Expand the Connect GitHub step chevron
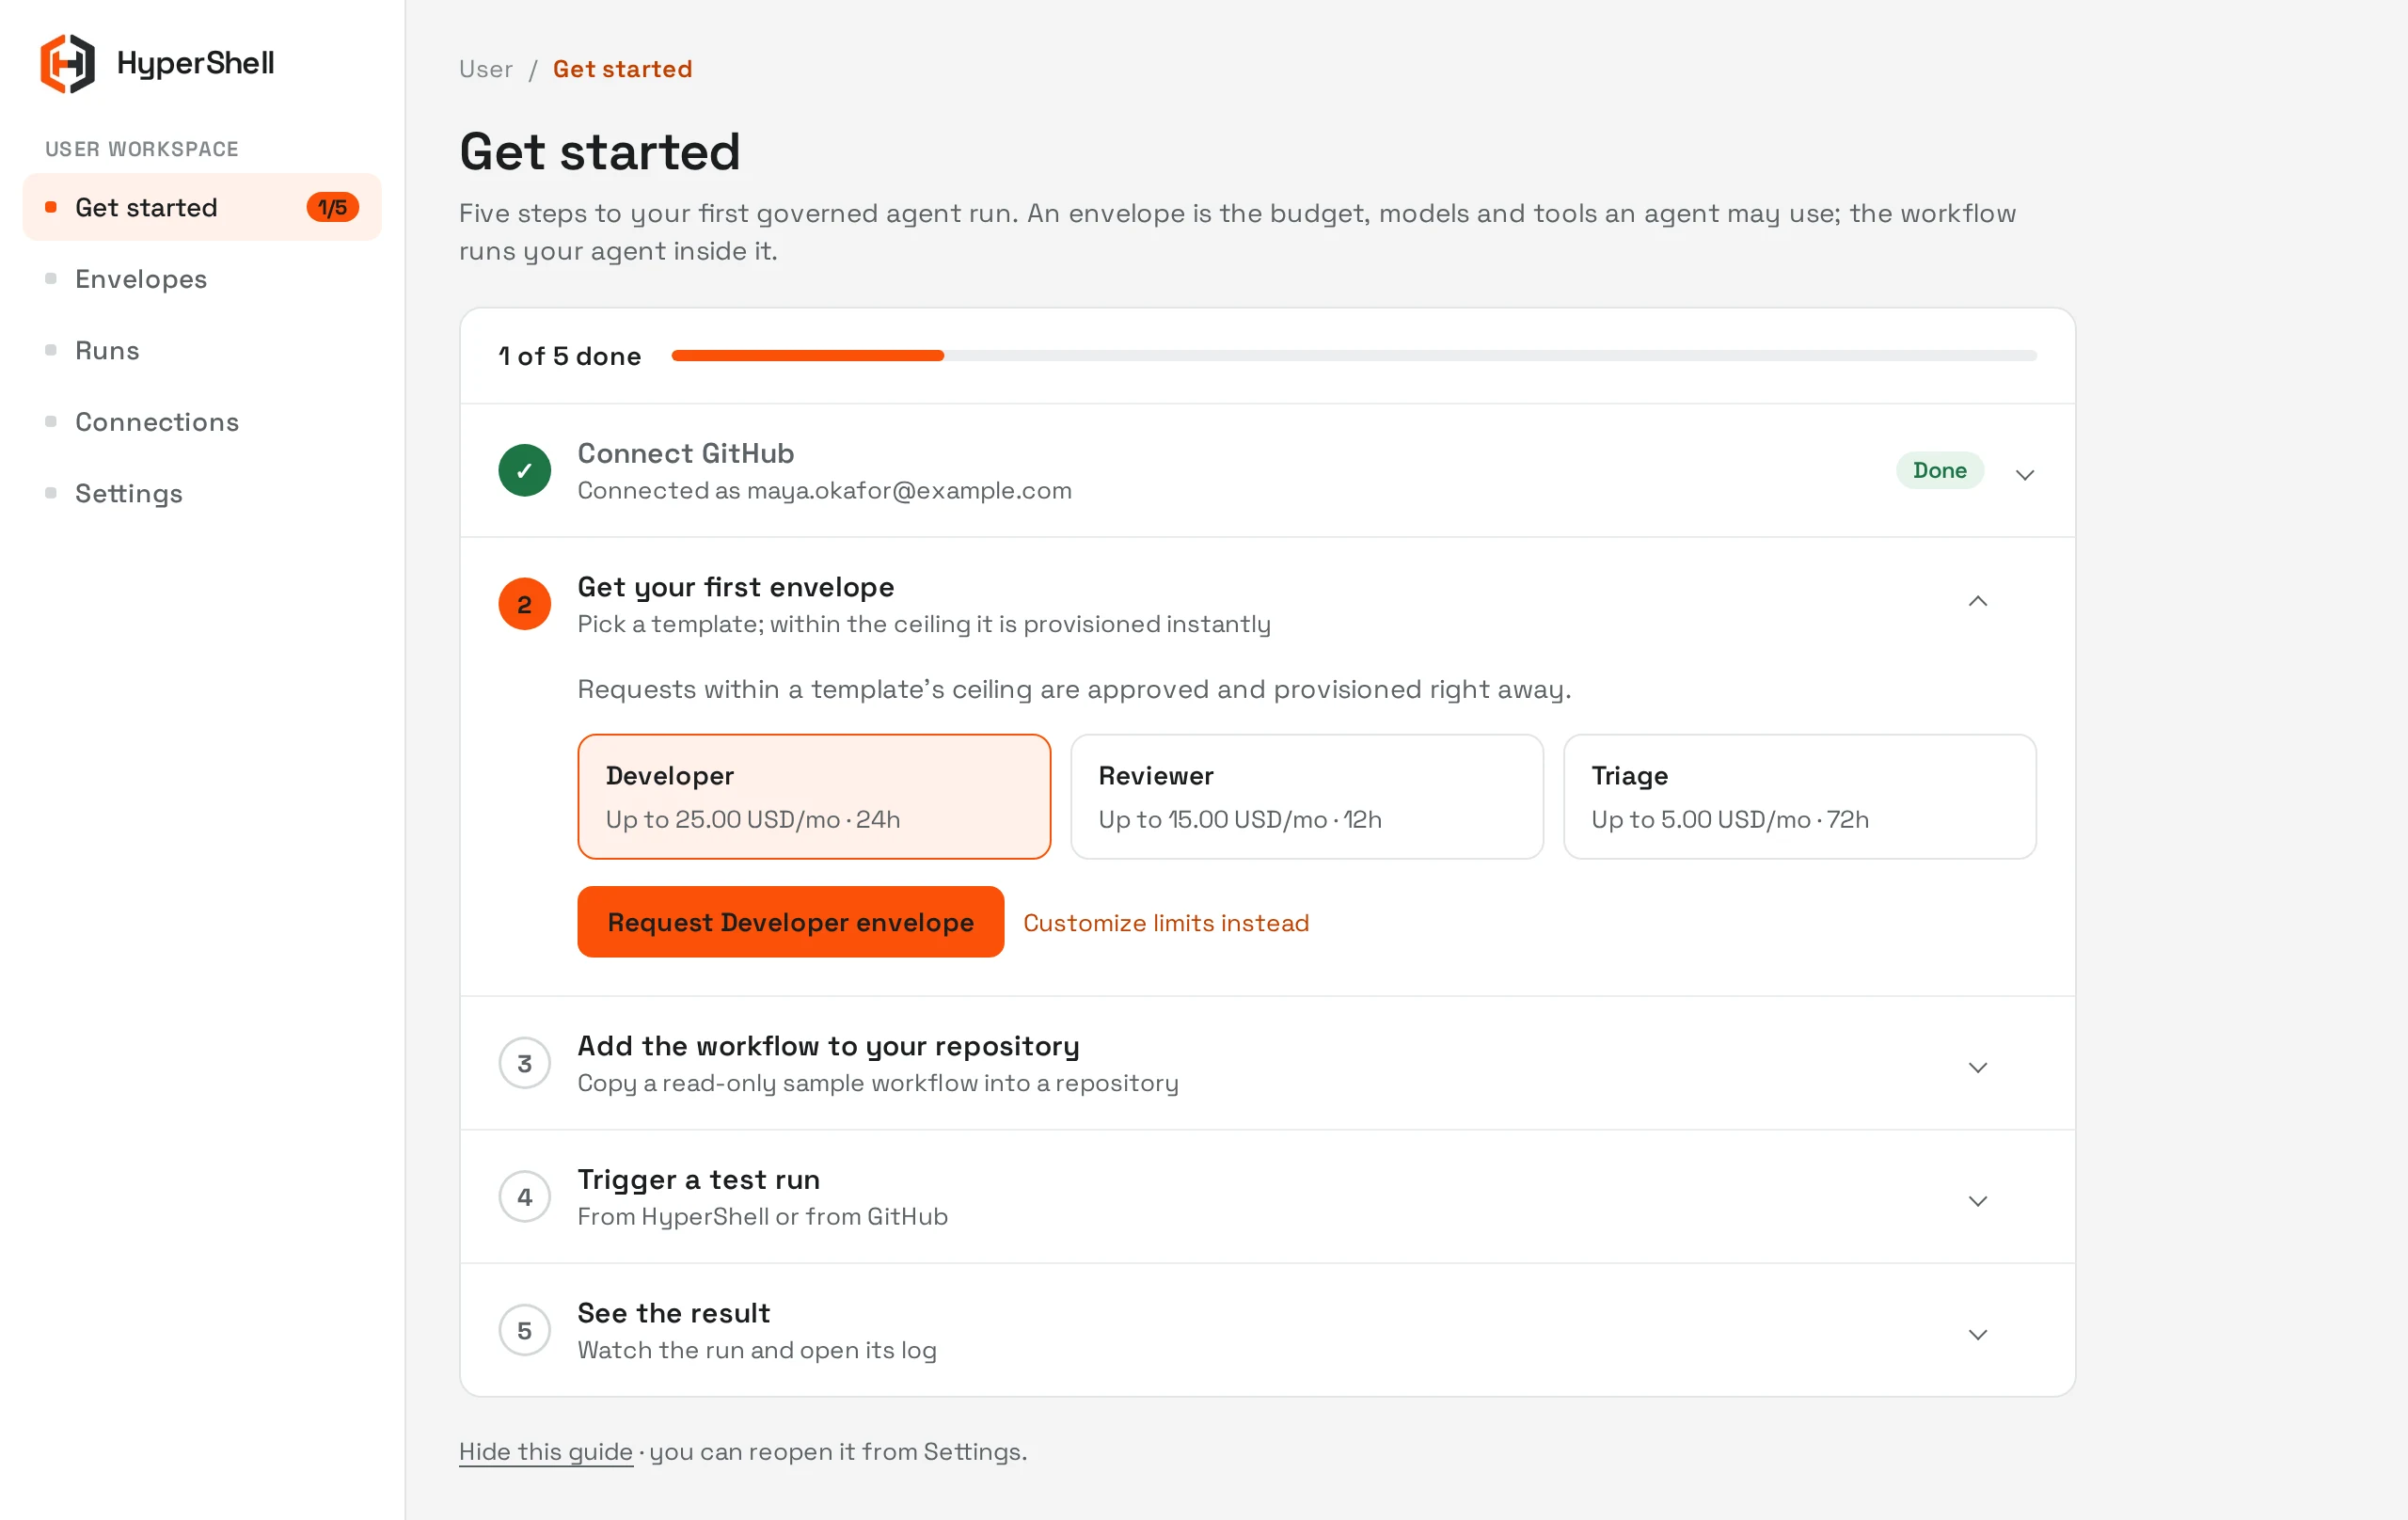2408x1520 pixels. [x=2025, y=474]
